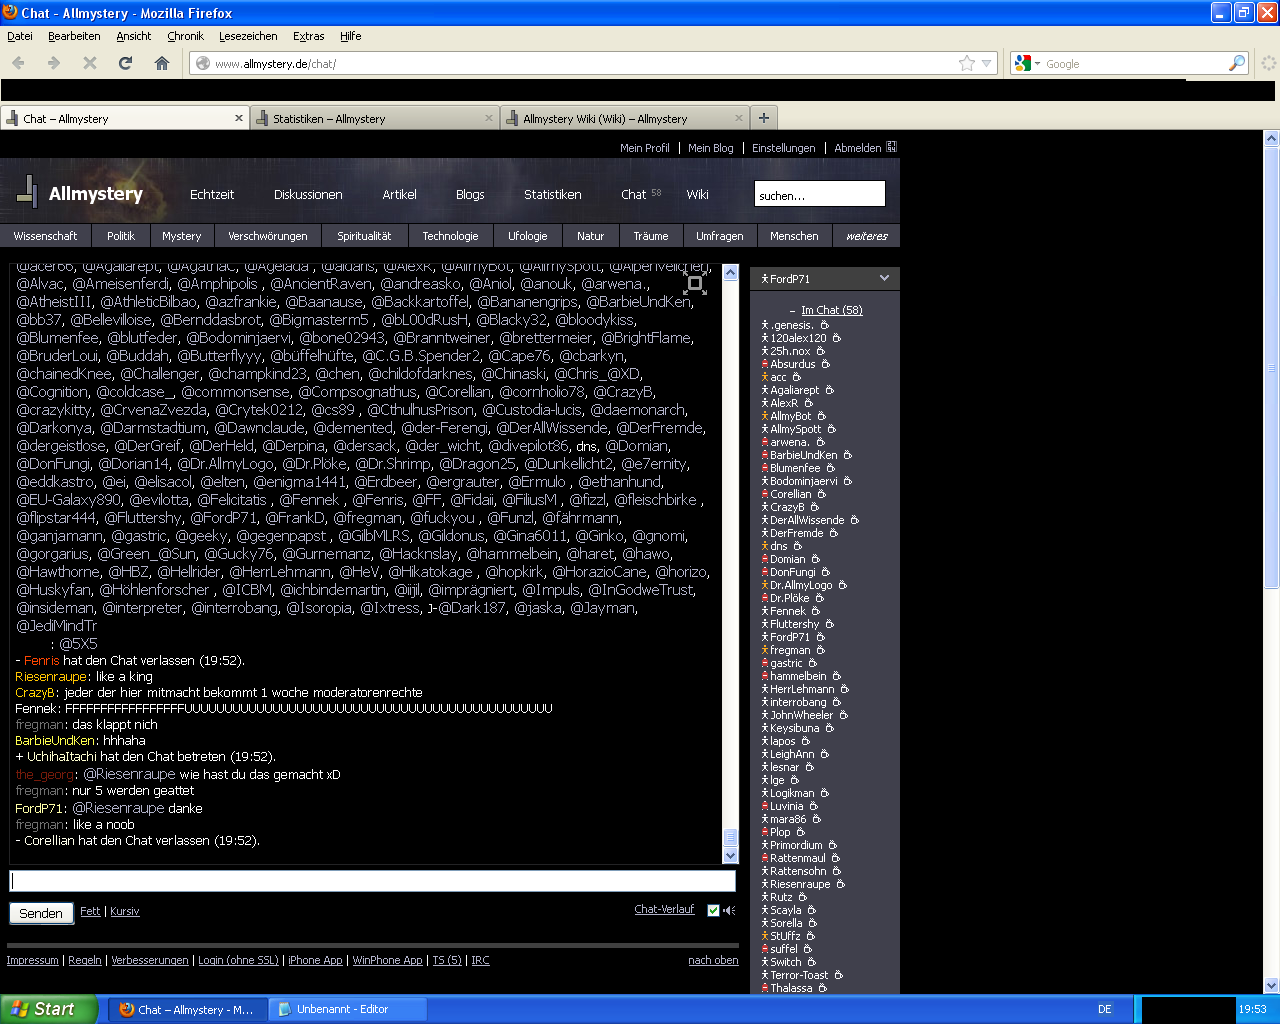Click the chat log scrollbar up arrow
The width and height of the screenshot is (1280, 1024).
730,273
